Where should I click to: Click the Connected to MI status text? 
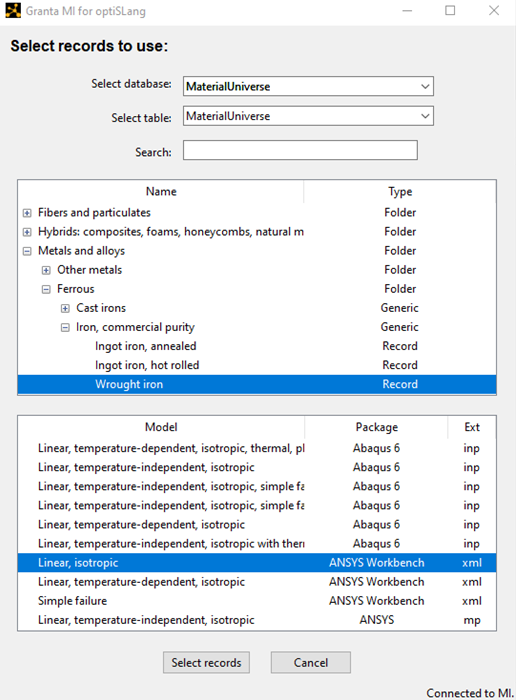pyautogui.click(x=470, y=693)
